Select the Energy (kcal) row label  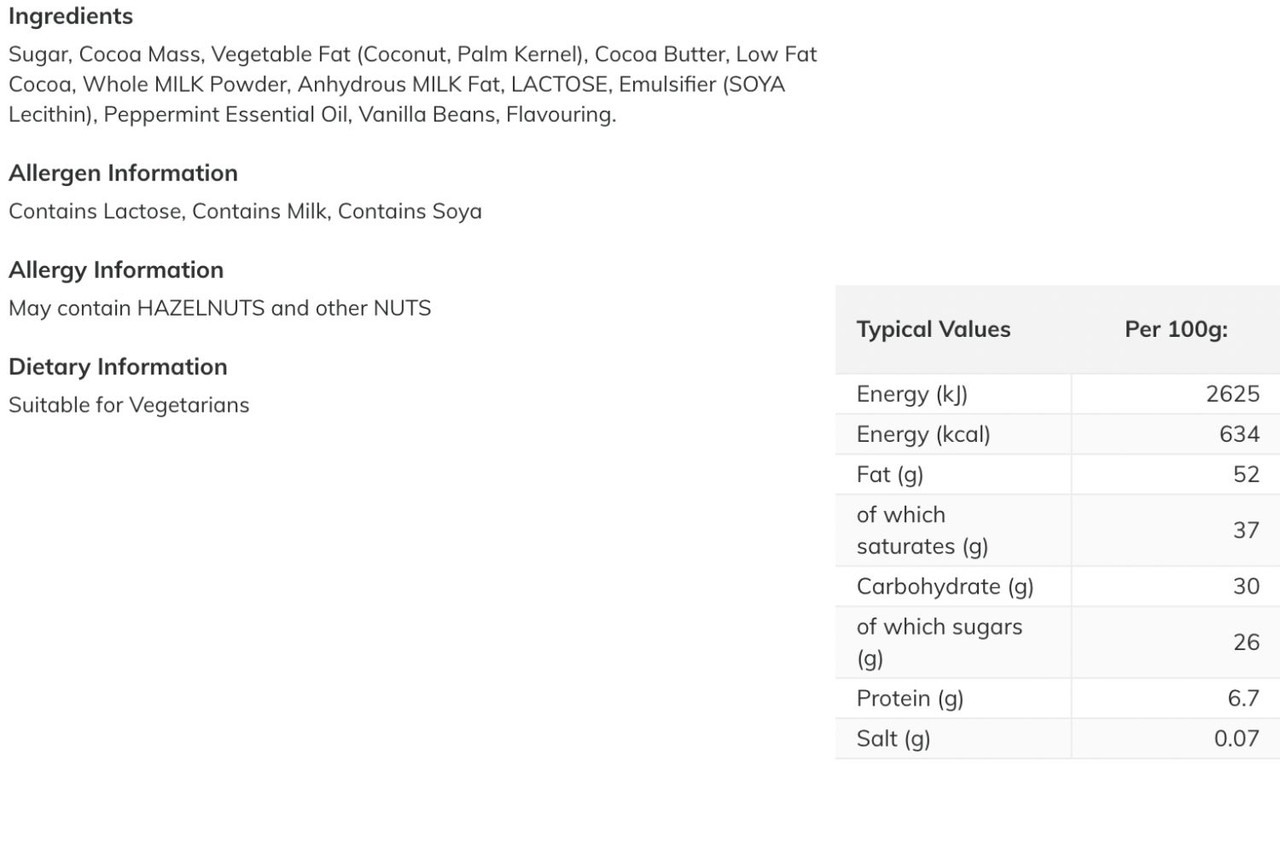pyautogui.click(x=923, y=434)
